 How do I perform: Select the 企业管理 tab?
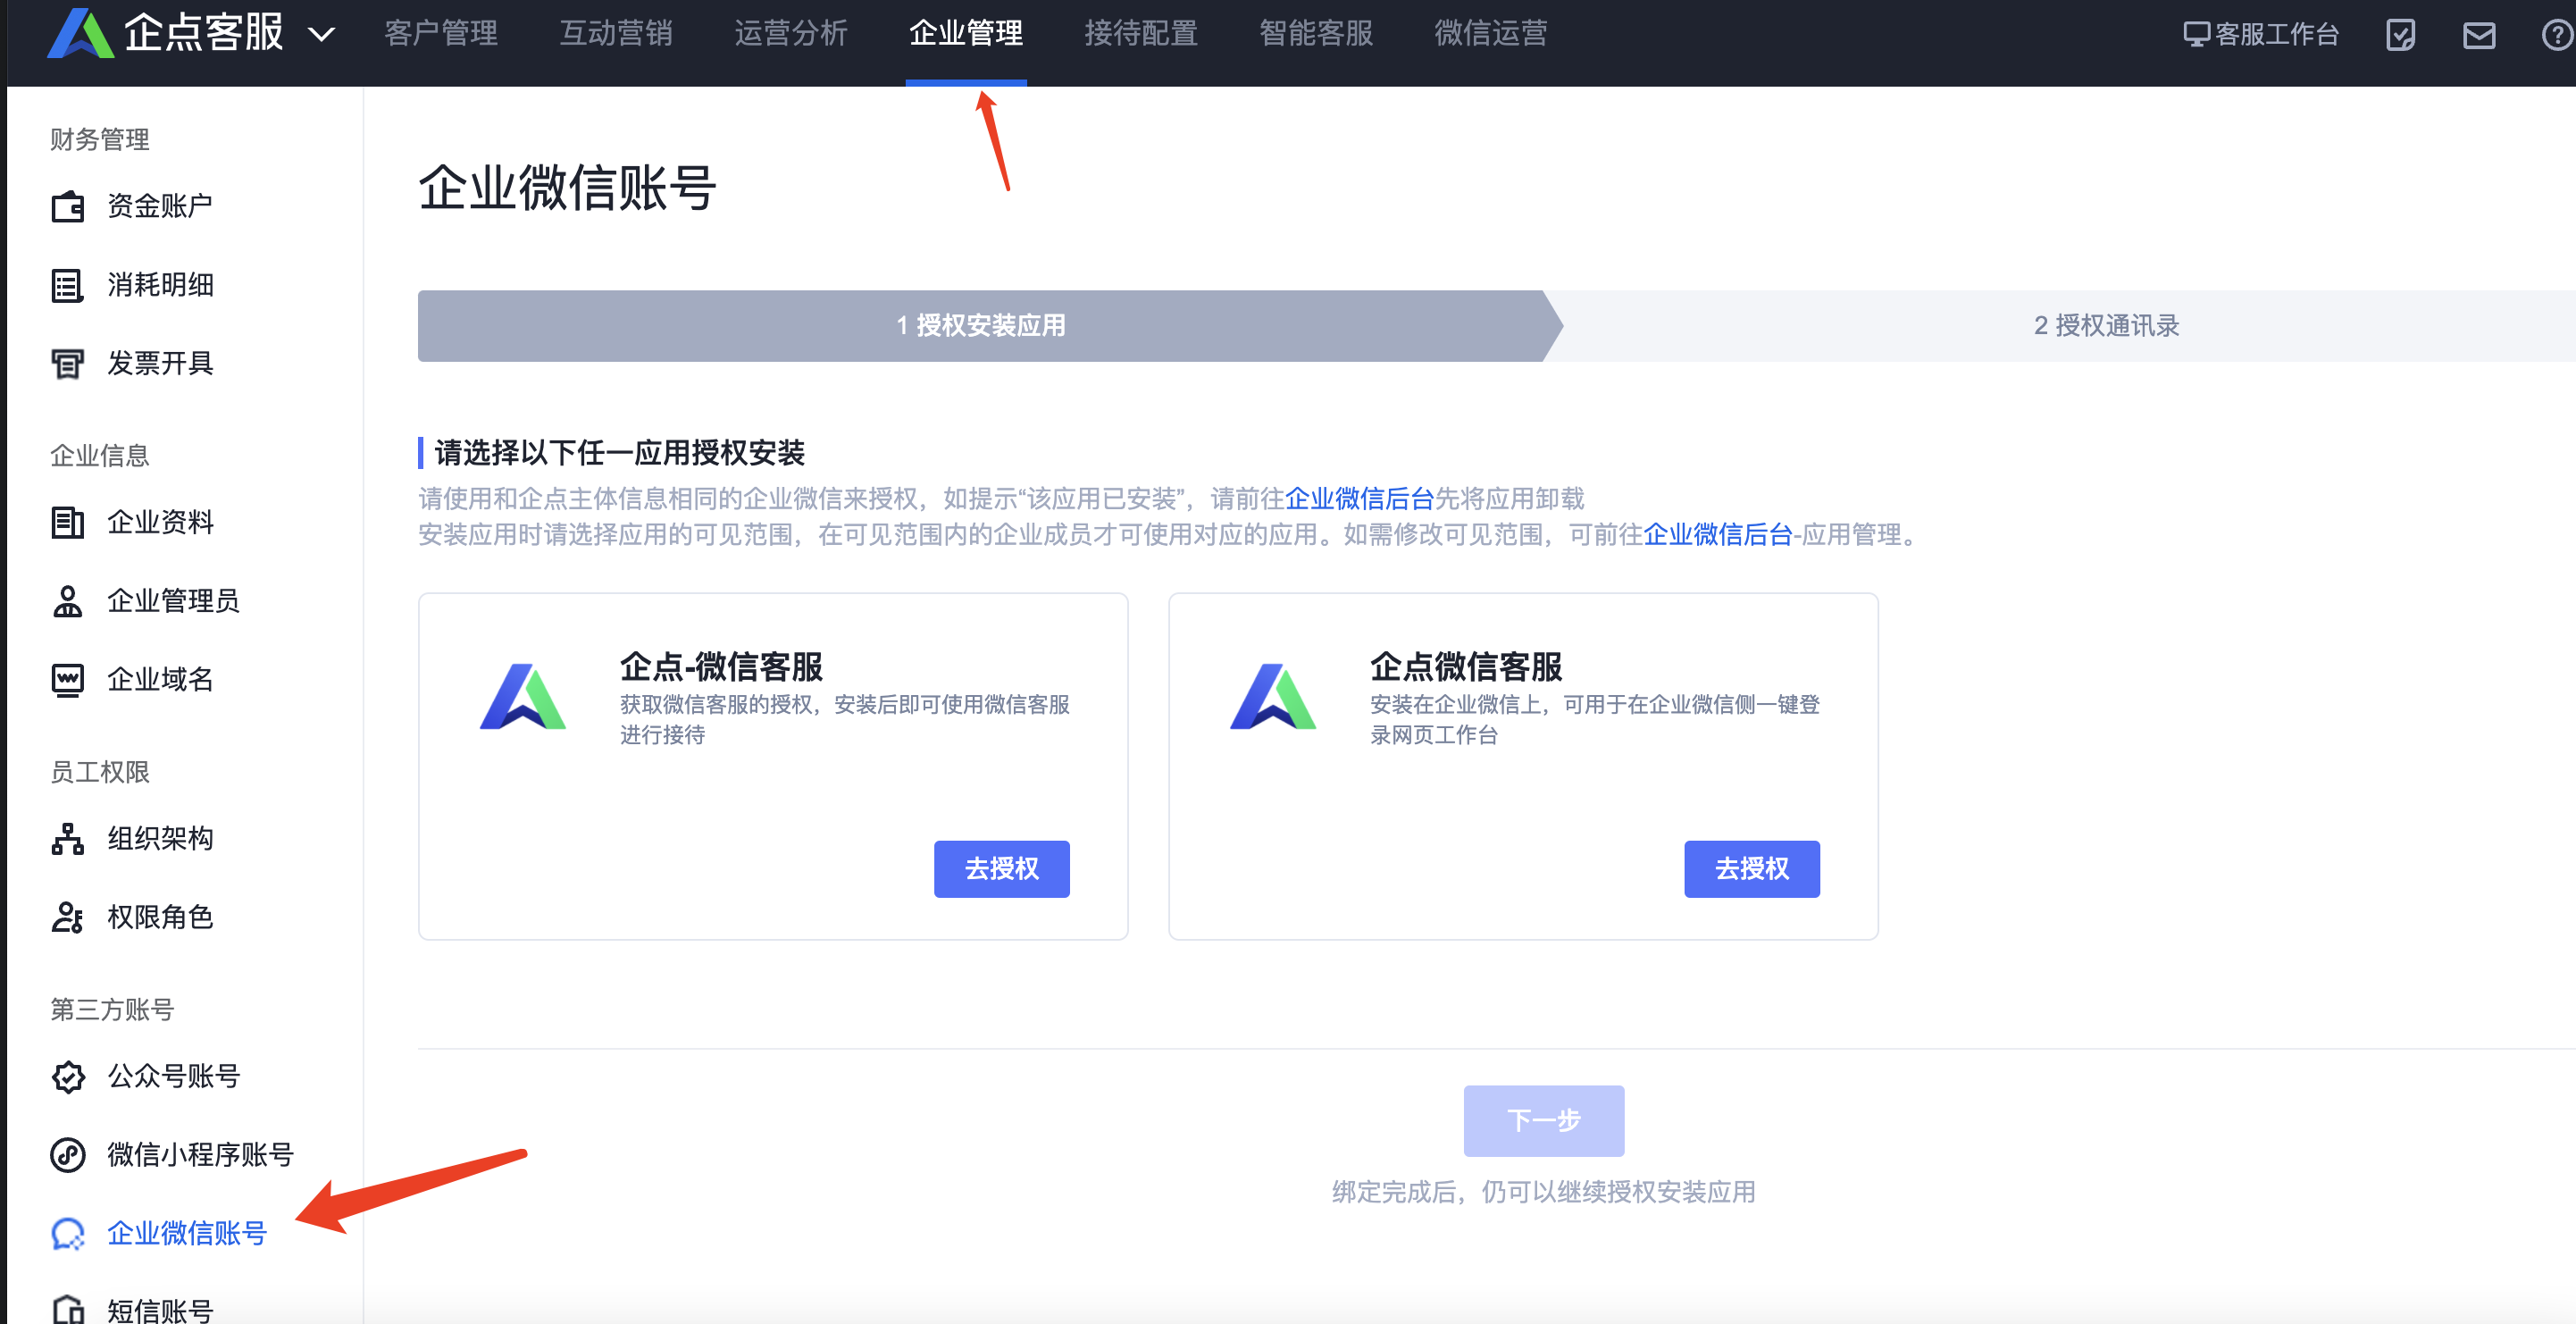(966, 34)
